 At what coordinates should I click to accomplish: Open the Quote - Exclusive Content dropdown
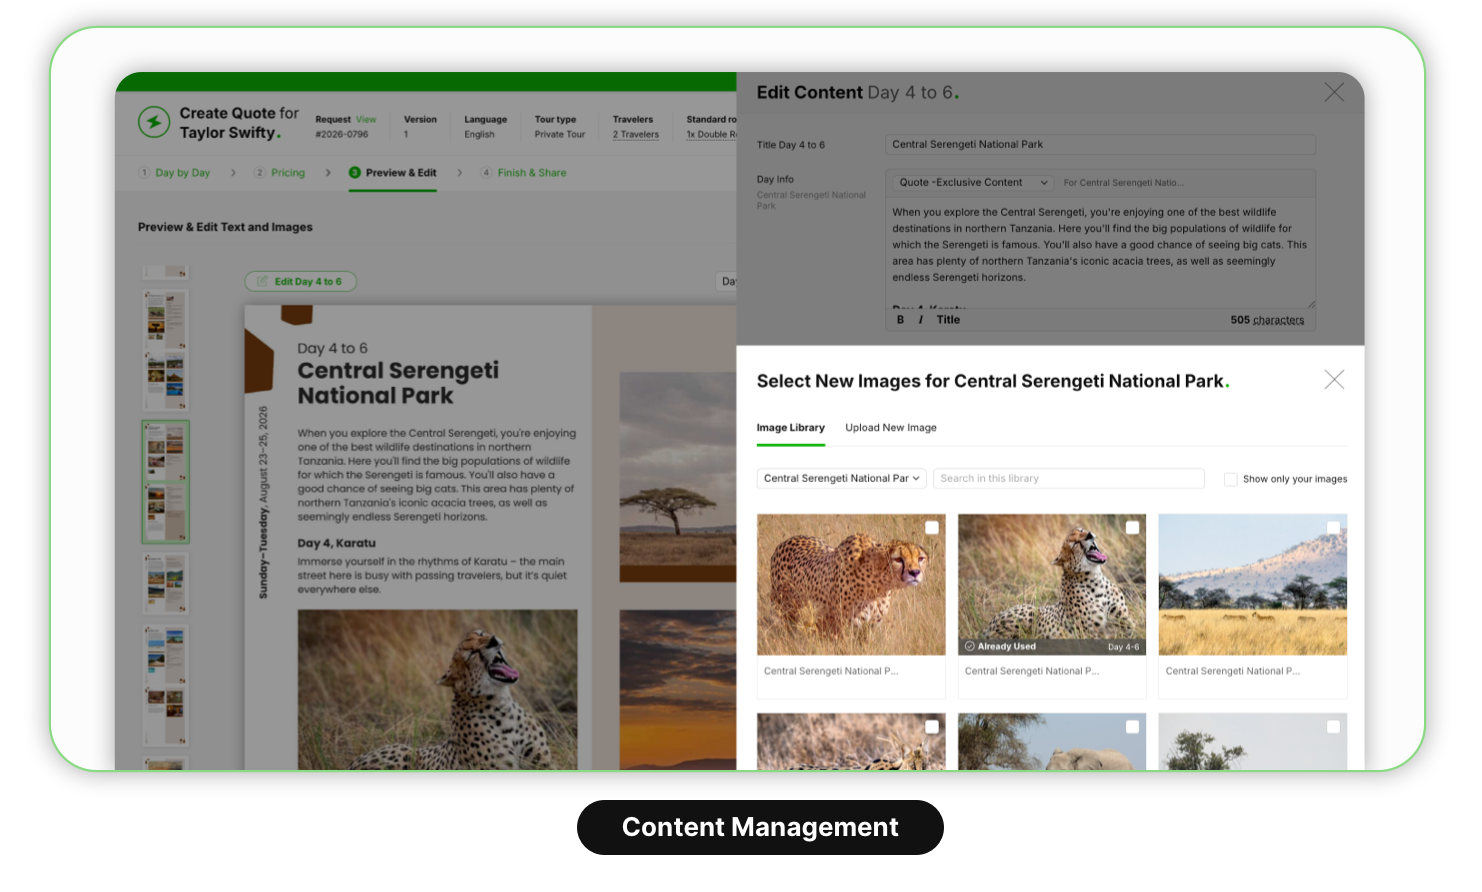[972, 183]
